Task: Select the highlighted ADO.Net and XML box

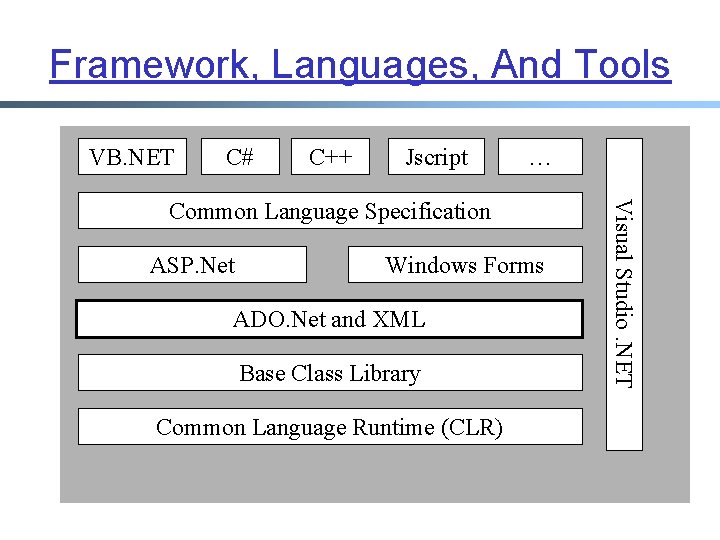Action: coord(330,319)
